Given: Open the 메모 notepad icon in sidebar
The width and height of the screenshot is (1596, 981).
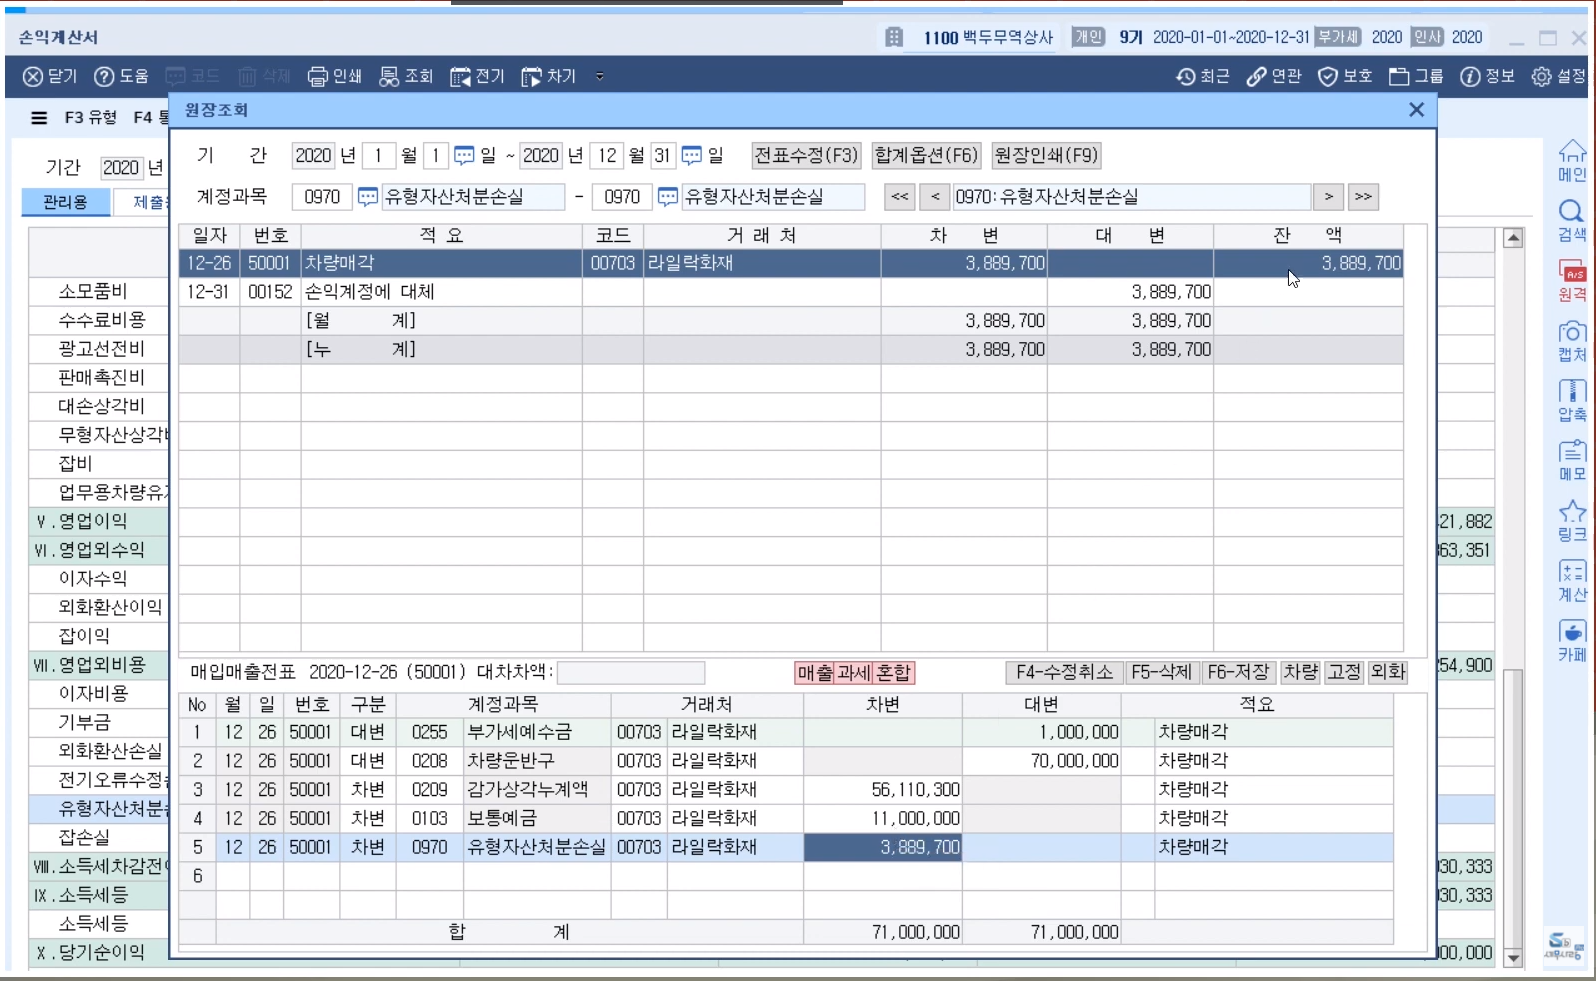Looking at the screenshot, I should pyautogui.click(x=1572, y=452).
